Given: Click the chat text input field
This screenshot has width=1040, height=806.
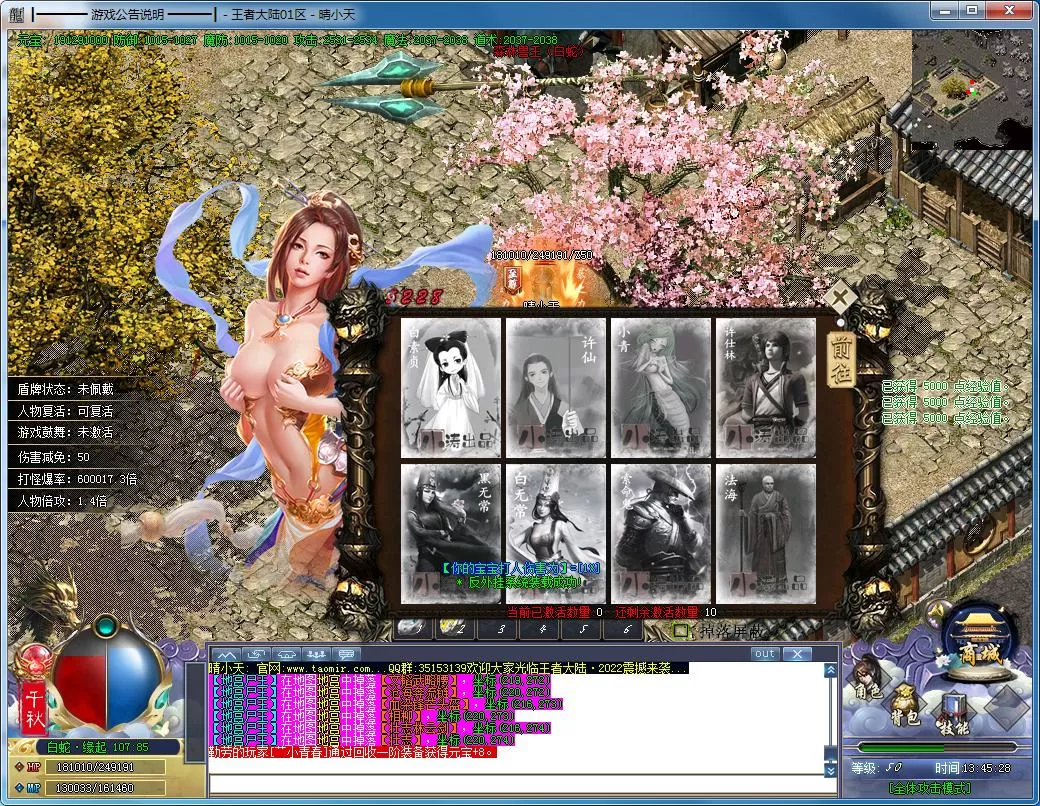Looking at the screenshot, I should pyautogui.click(x=523, y=785).
